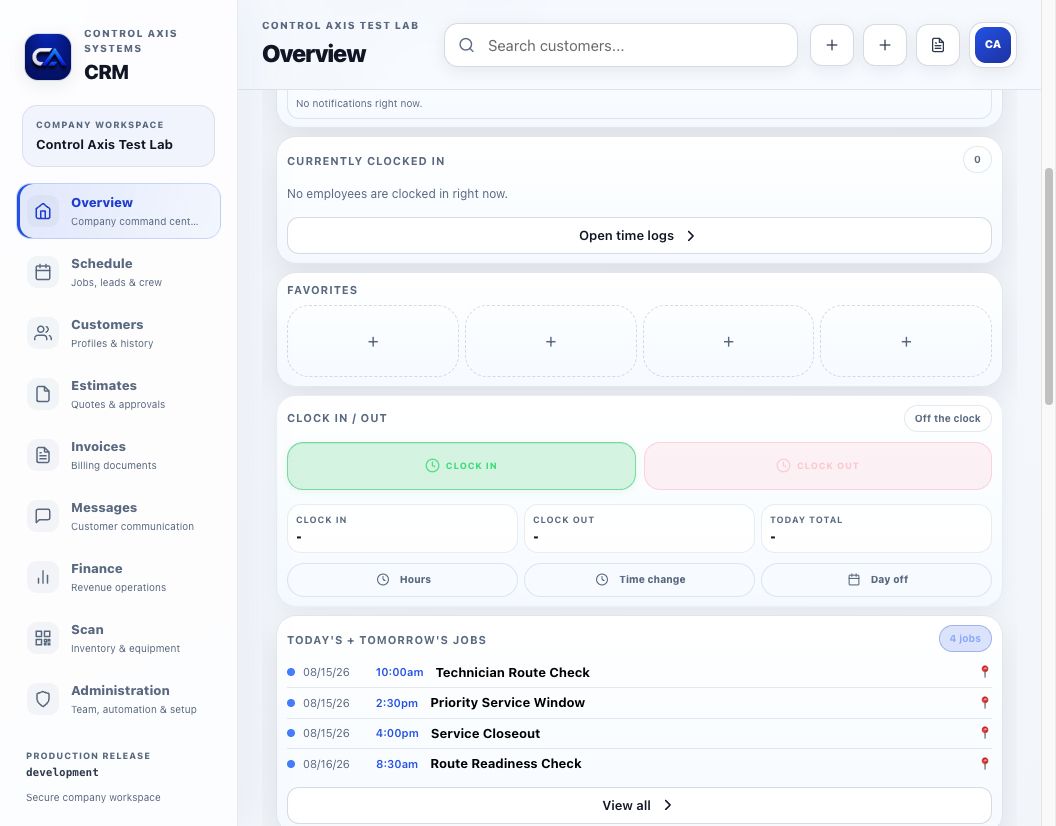Open the Schedule calendar icon

[x=43, y=272]
